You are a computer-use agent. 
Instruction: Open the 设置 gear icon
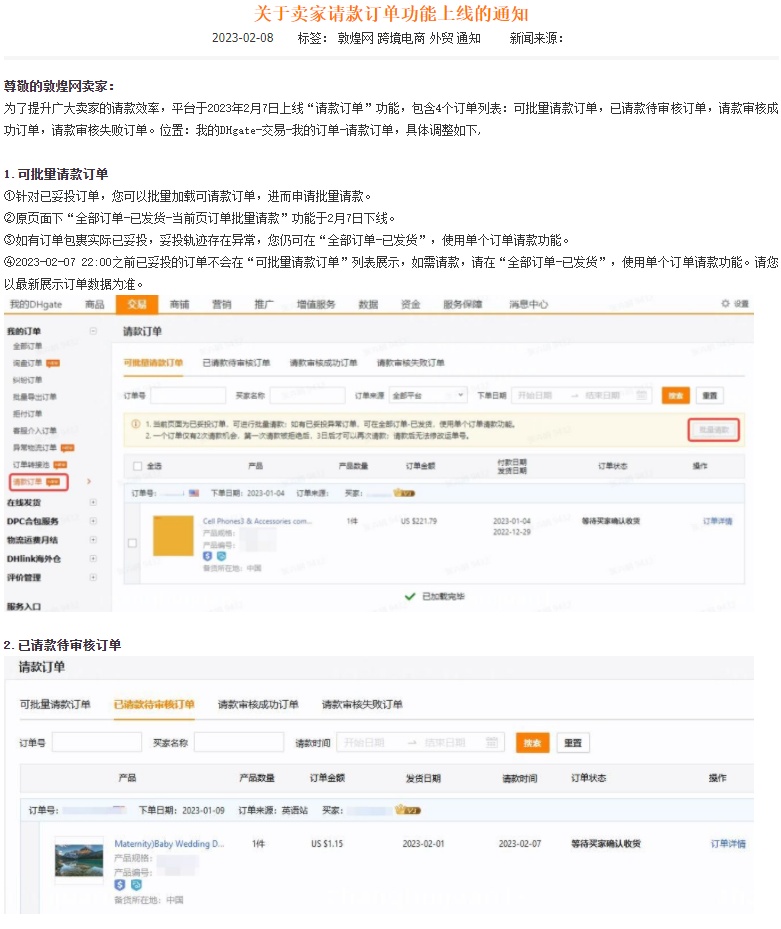point(725,303)
